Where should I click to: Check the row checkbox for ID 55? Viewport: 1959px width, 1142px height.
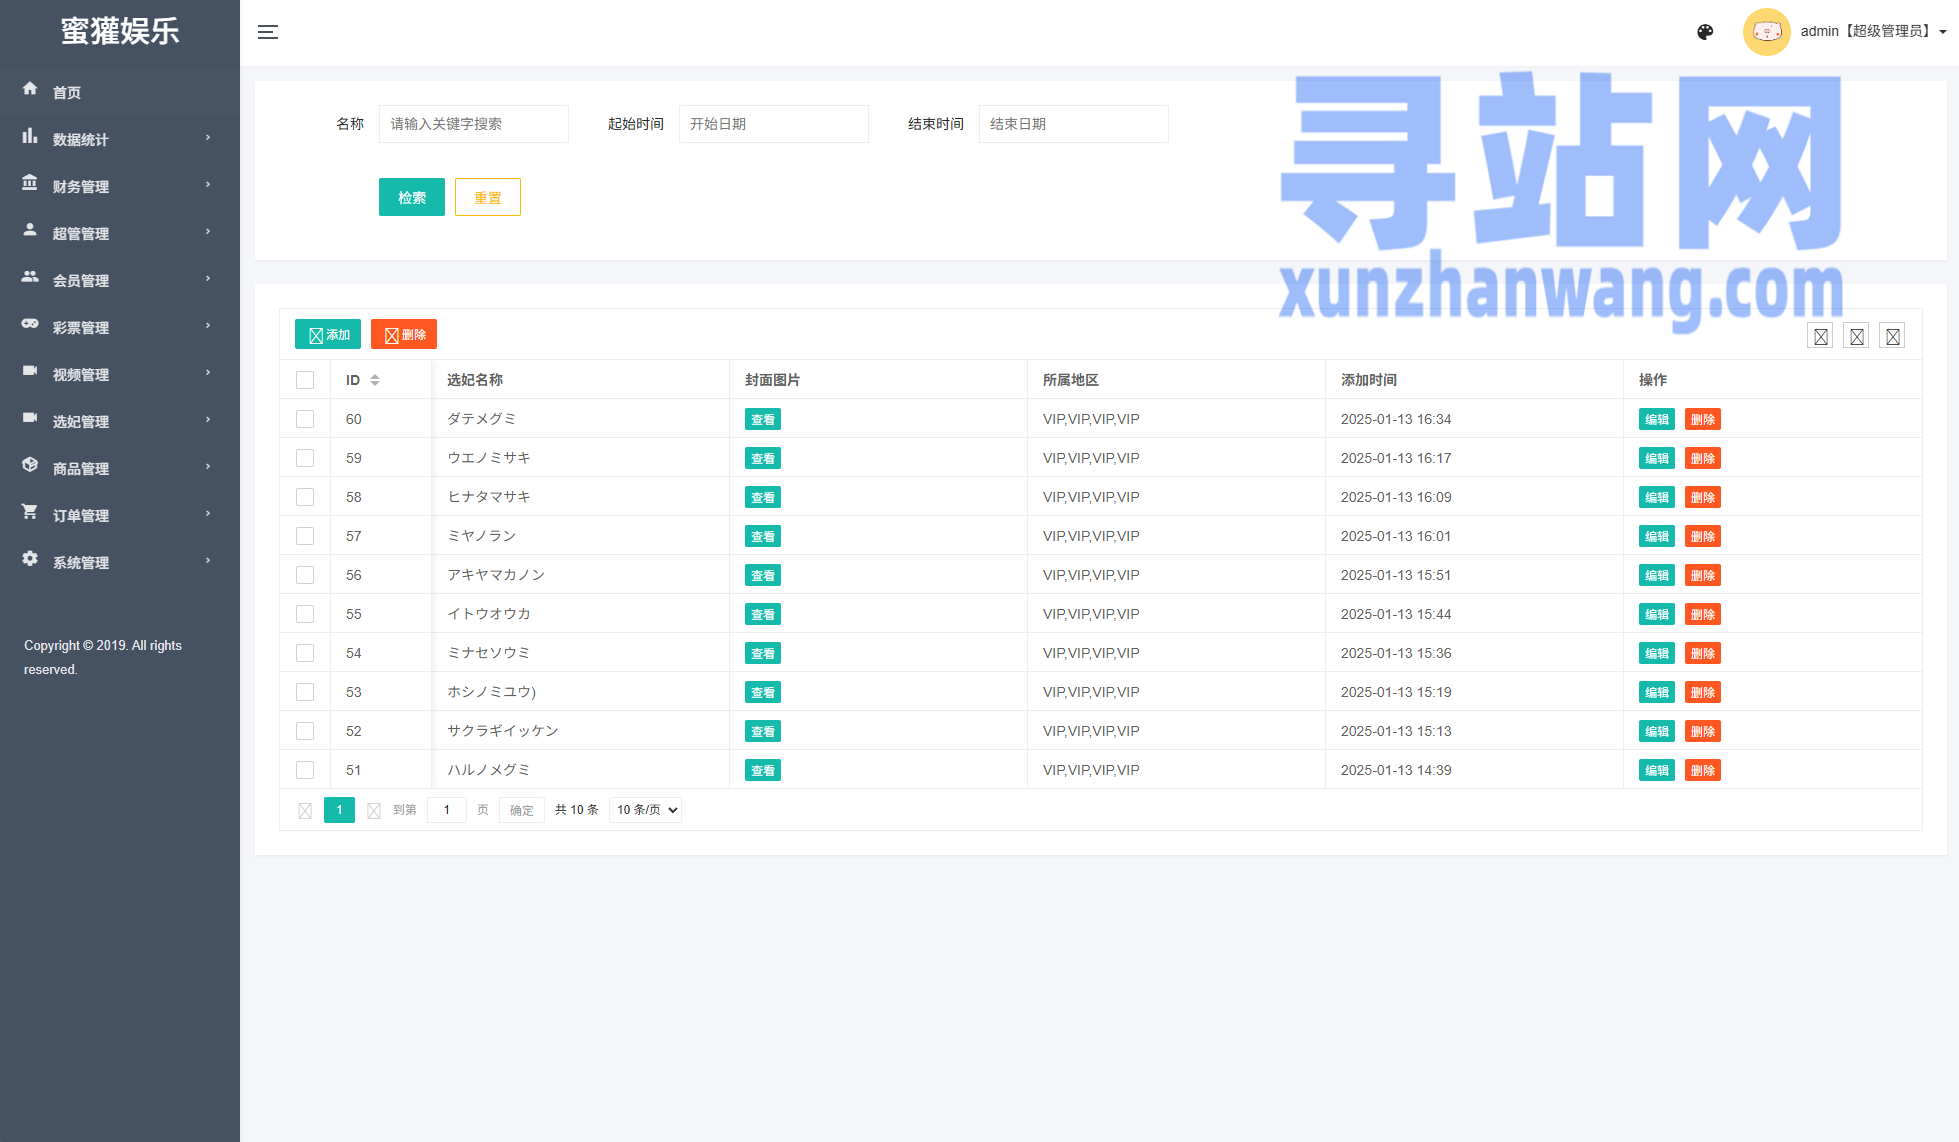pyautogui.click(x=305, y=614)
